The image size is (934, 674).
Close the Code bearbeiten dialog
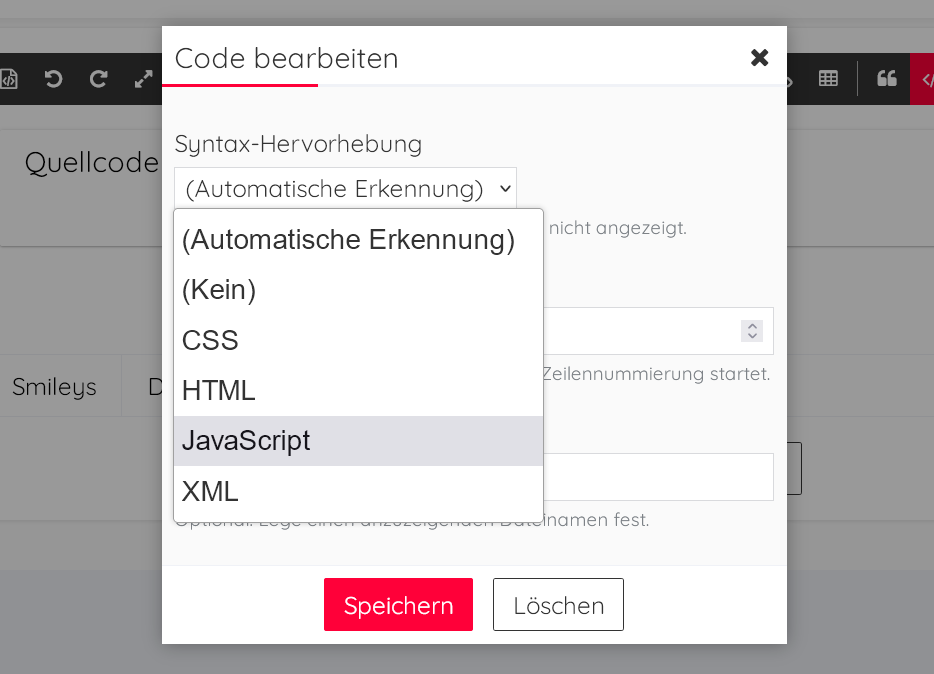pos(759,58)
